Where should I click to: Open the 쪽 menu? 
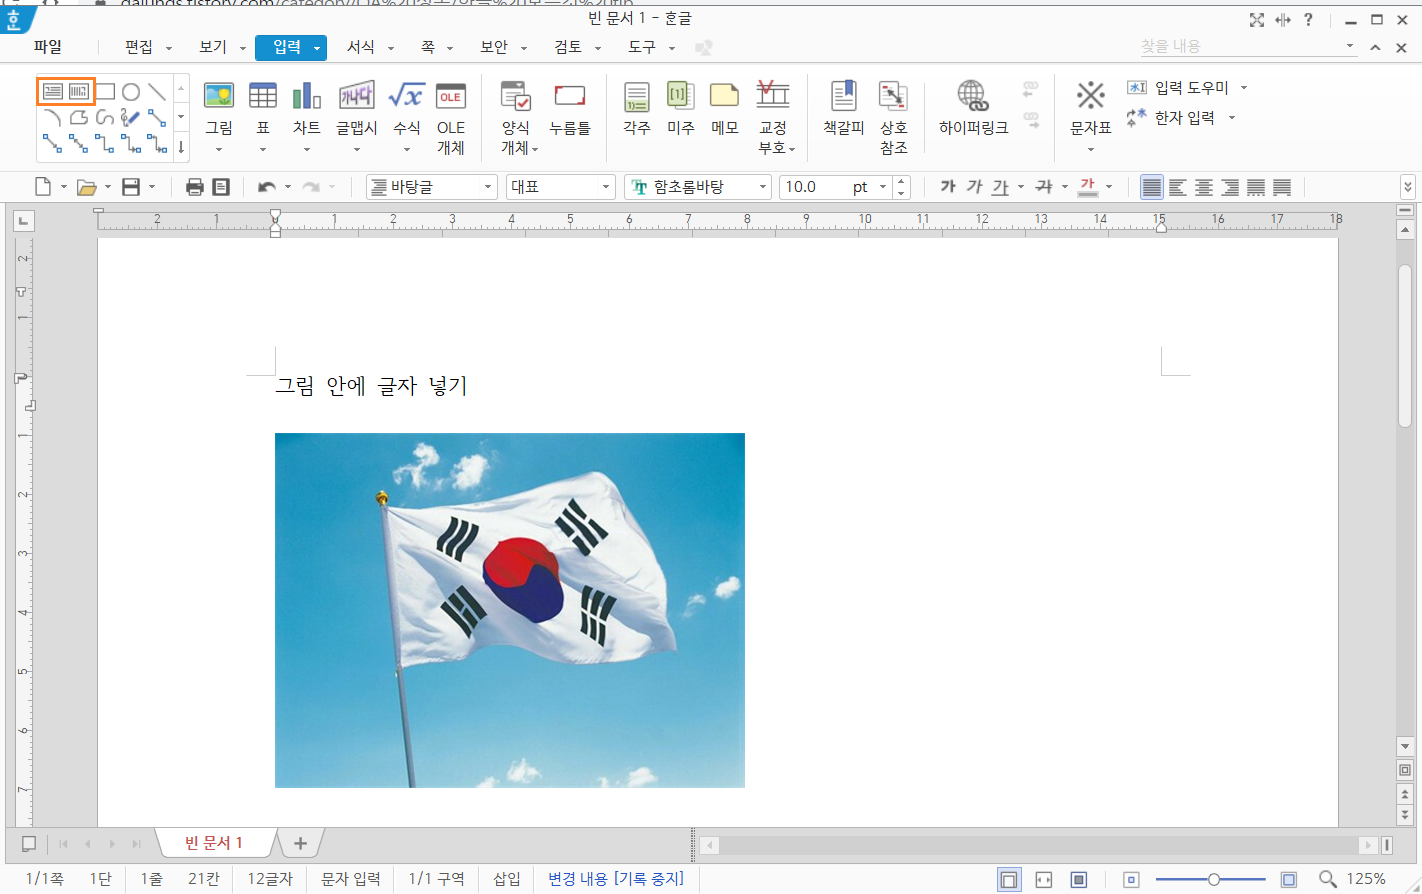tap(428, 47)
